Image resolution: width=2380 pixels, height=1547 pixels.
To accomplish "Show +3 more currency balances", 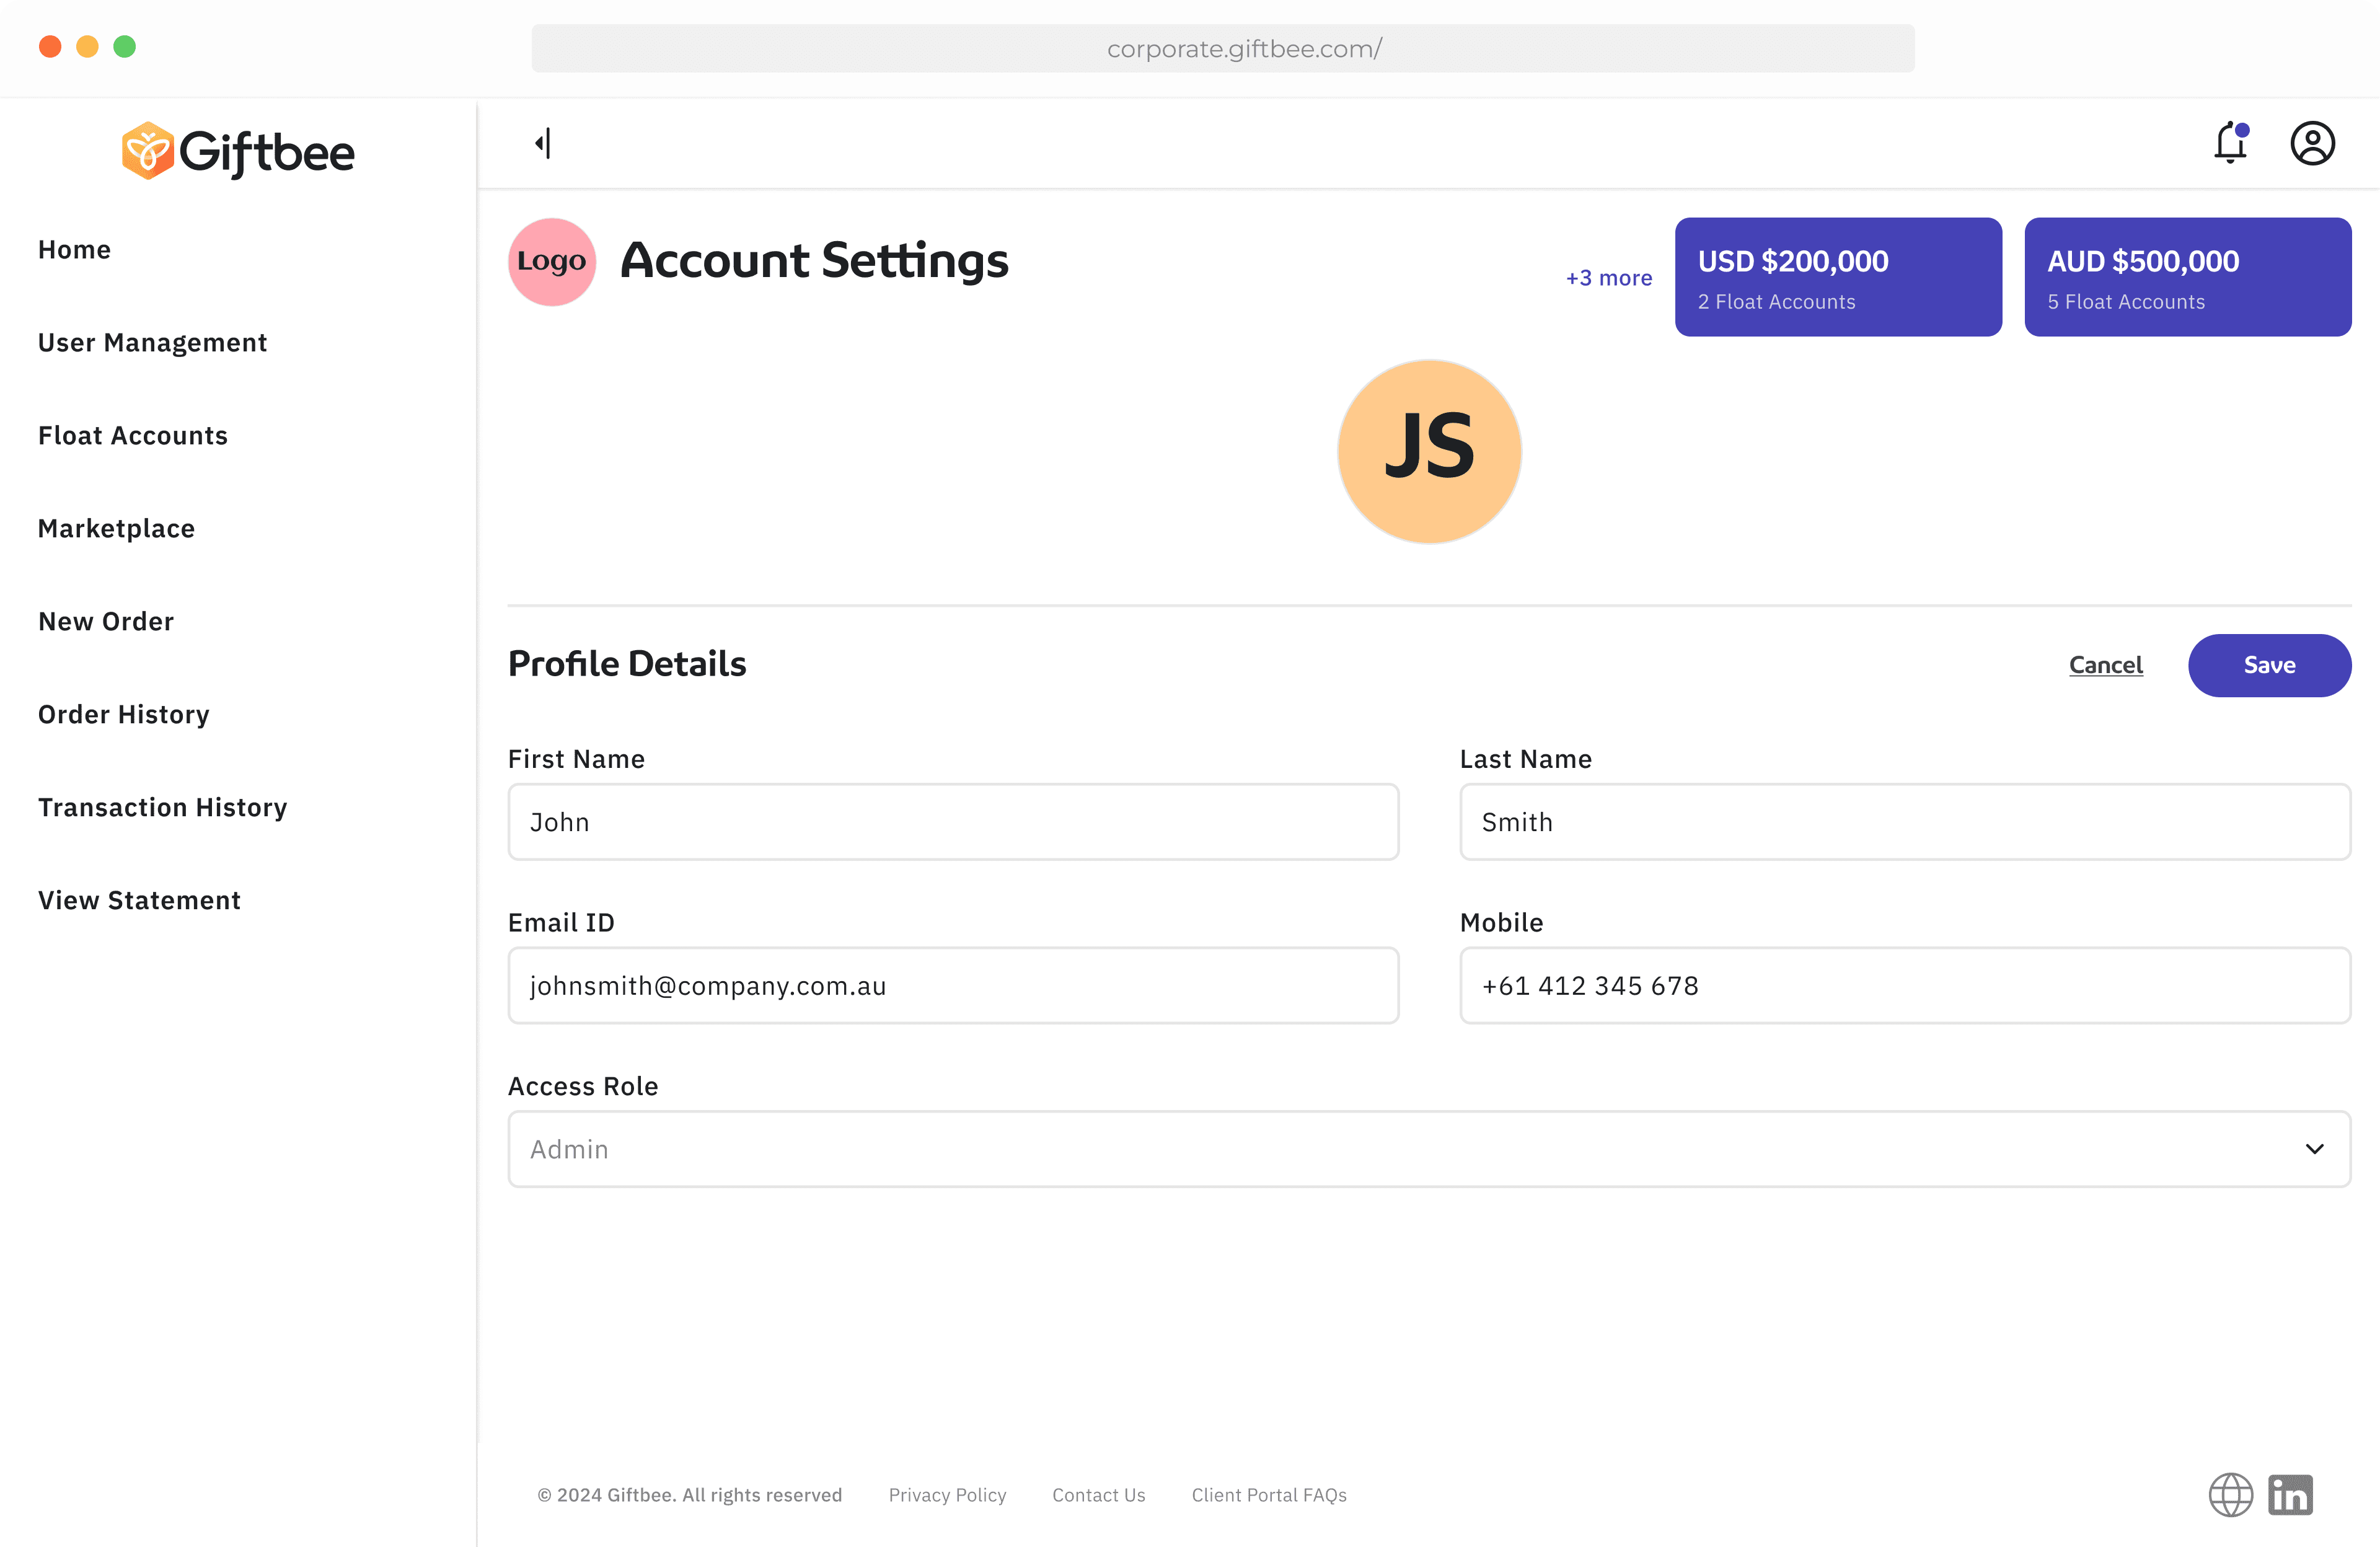I will coord(1608,278).
